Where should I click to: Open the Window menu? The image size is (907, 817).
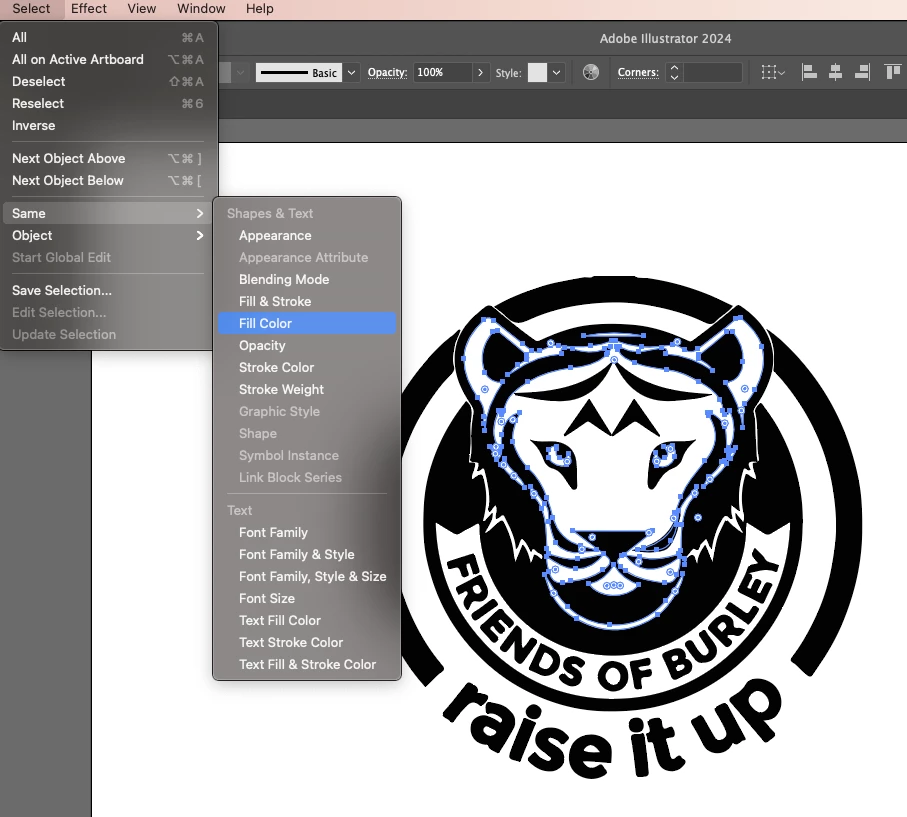point(201,9)
